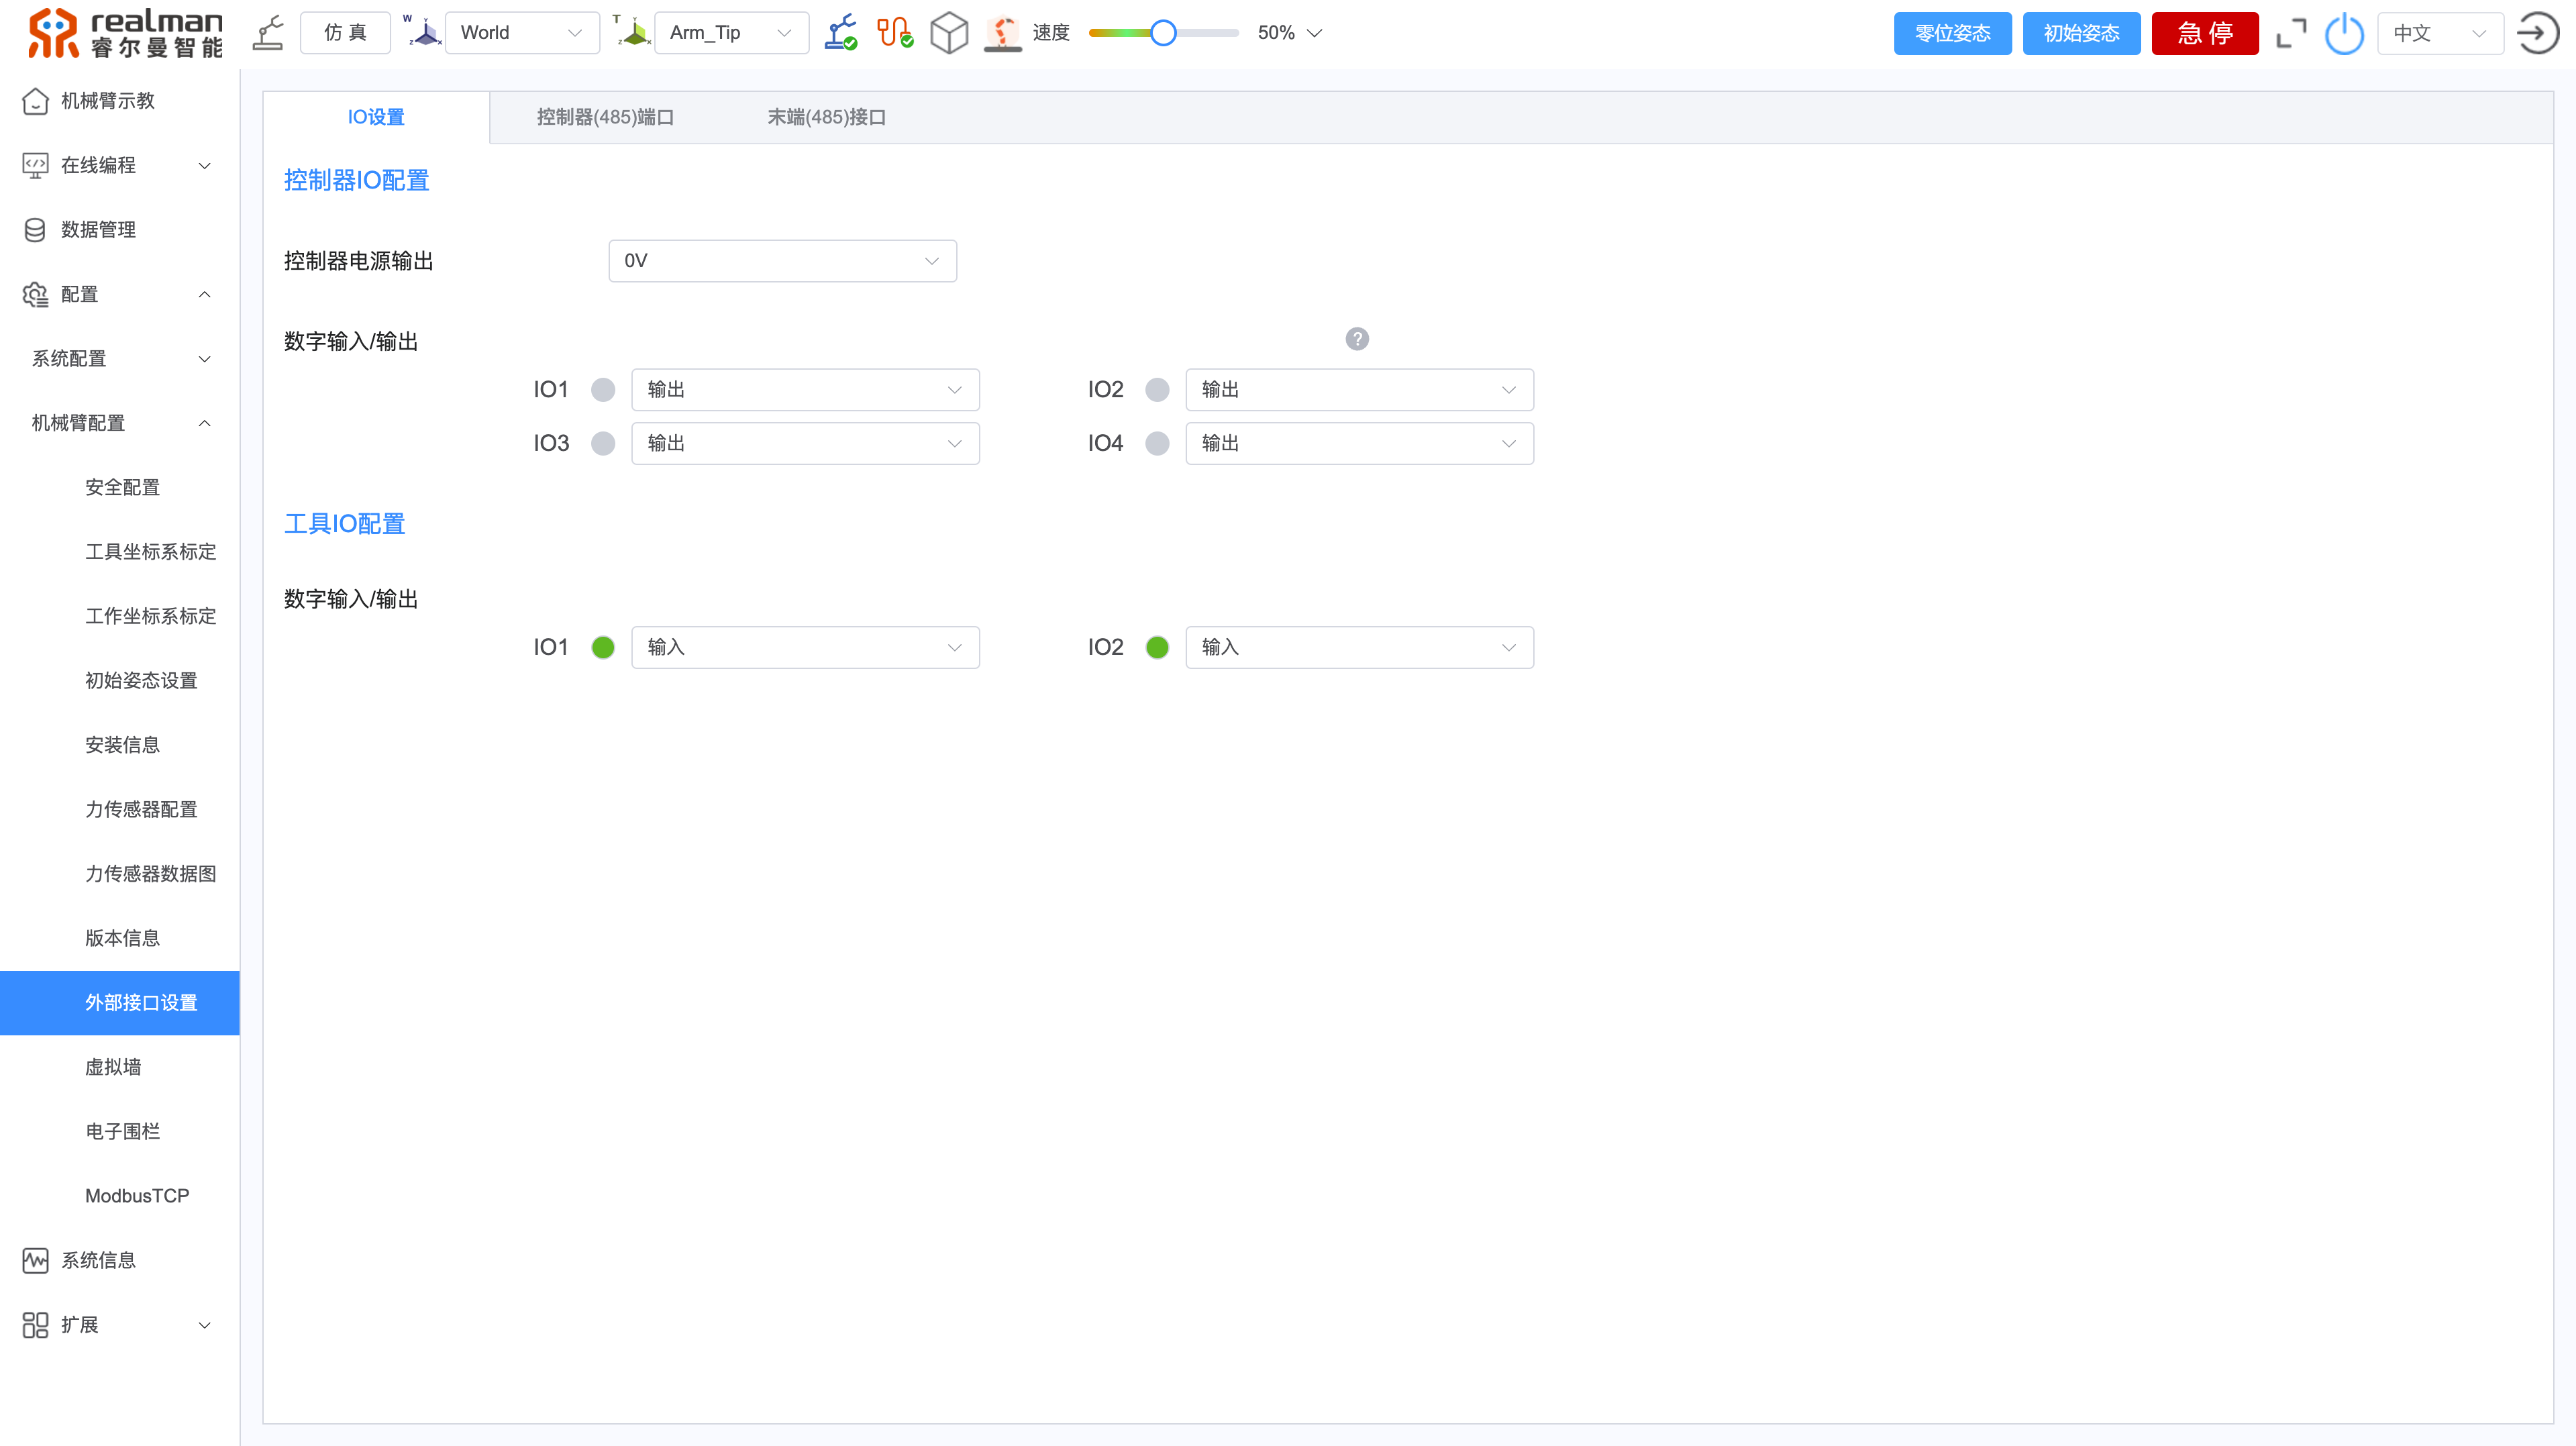Toggle controller IO4 state indicator
This screenshot has height=1446, width=2576.
pyautogui.click(x=1157, y=443)
